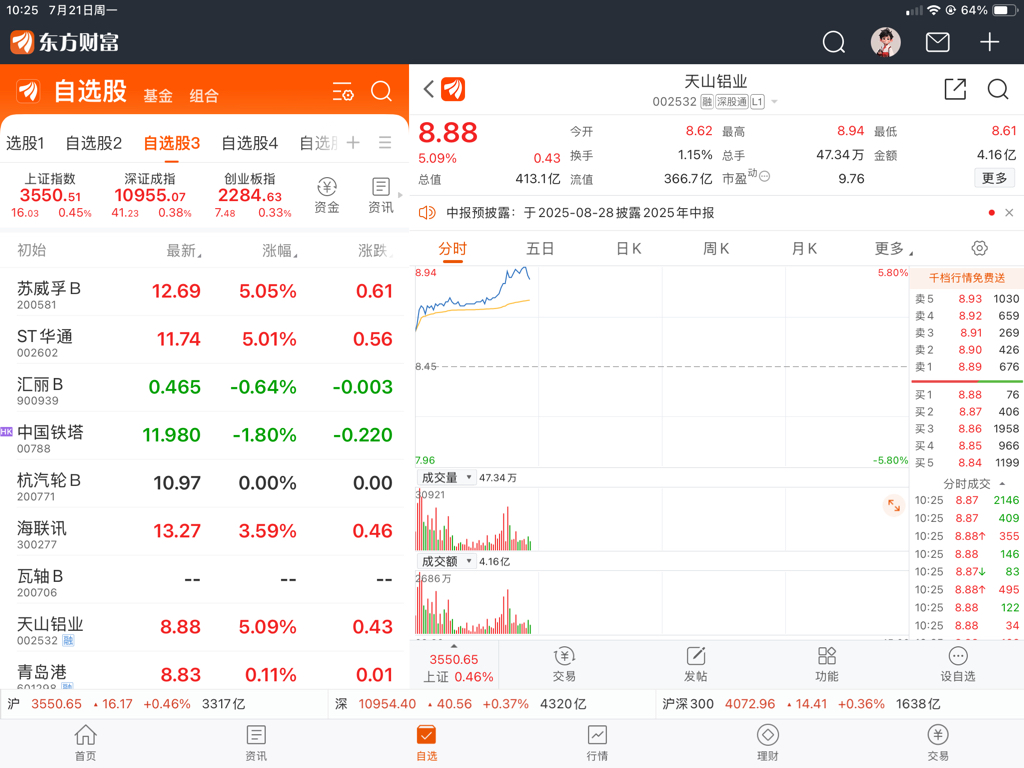Select 天山铝业 row in watchlist

[204, 628]
